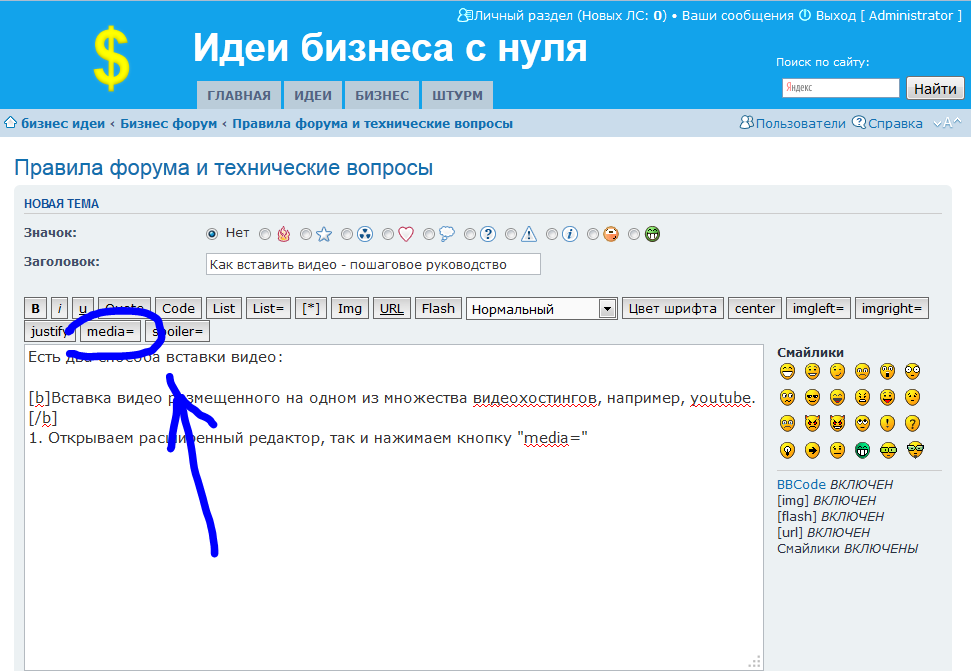Apply bold with the B button
971x671 pixels.
point(36,309)
